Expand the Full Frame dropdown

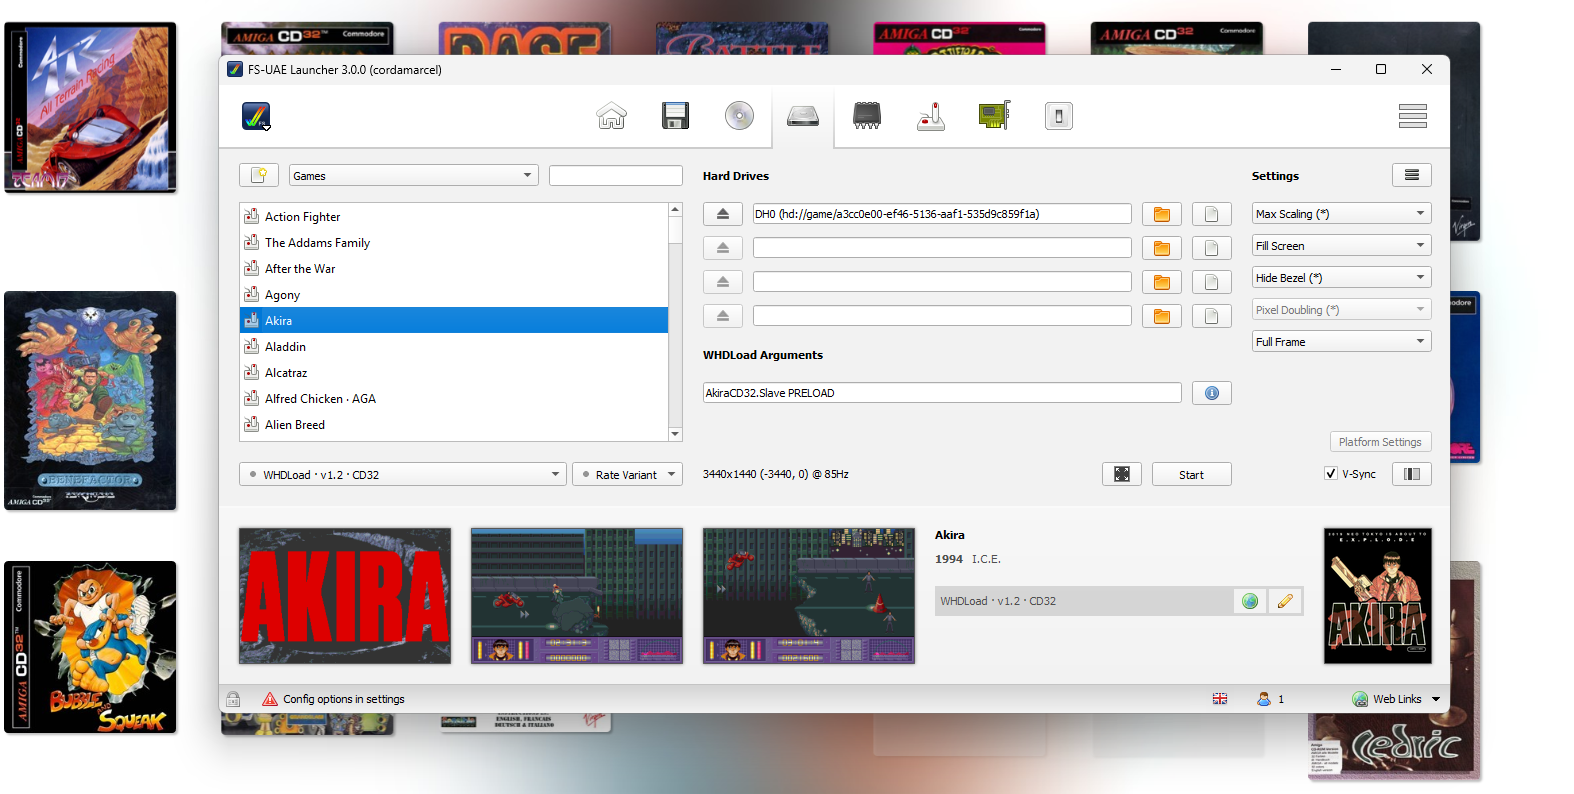coord(1341,342)
